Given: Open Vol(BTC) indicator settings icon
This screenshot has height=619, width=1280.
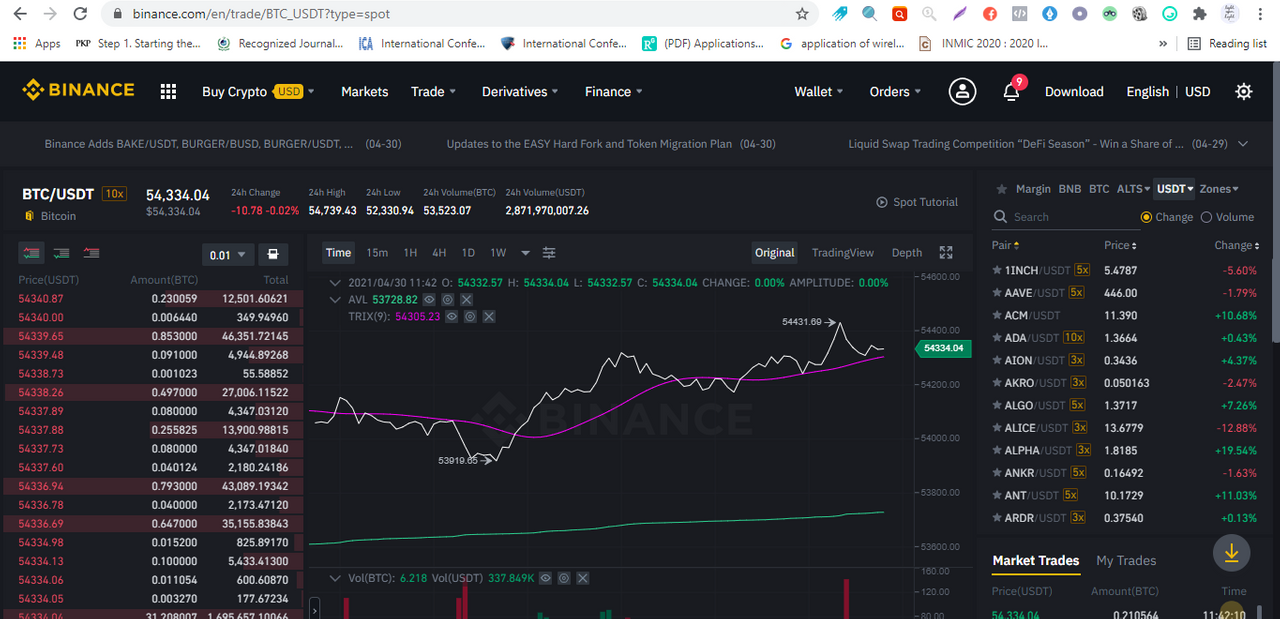Looking at the screenshot, I should click(564, 578).
